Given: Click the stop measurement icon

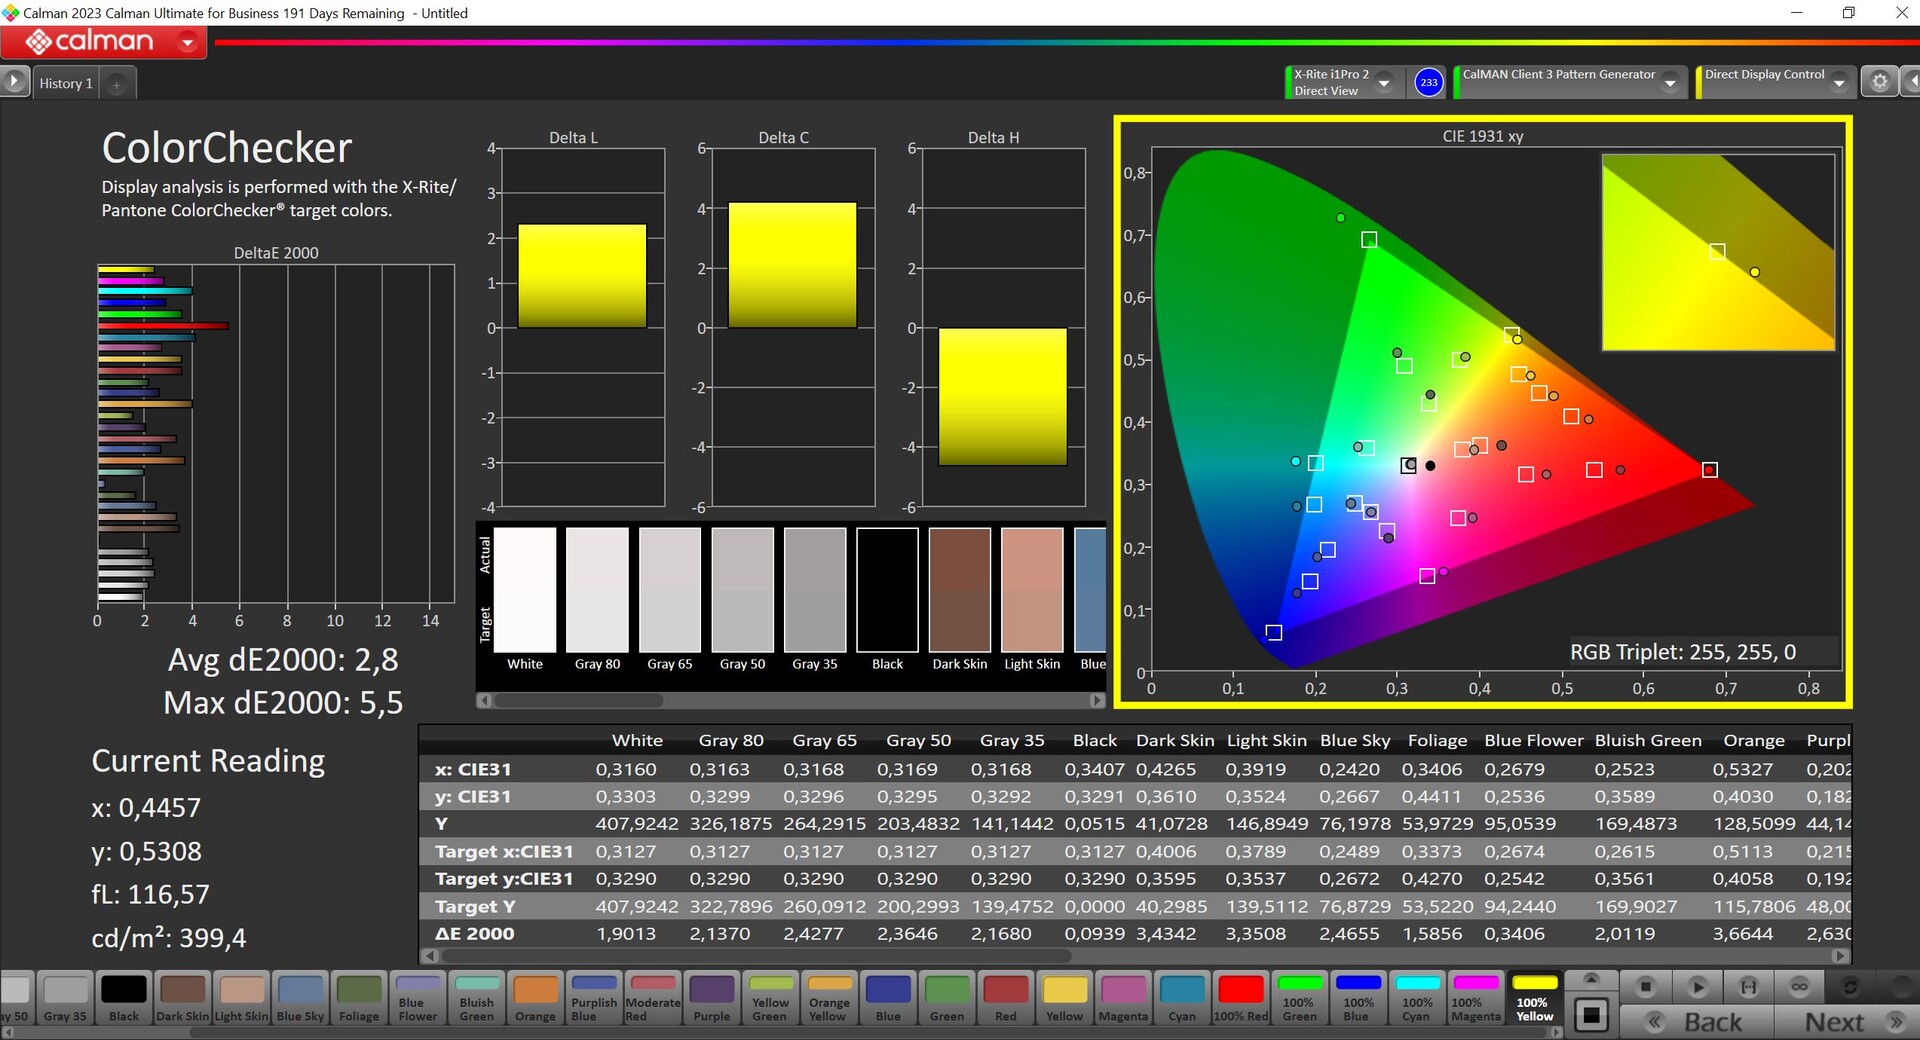Looking at the screenshot, I should click(x=1645, y=987).
